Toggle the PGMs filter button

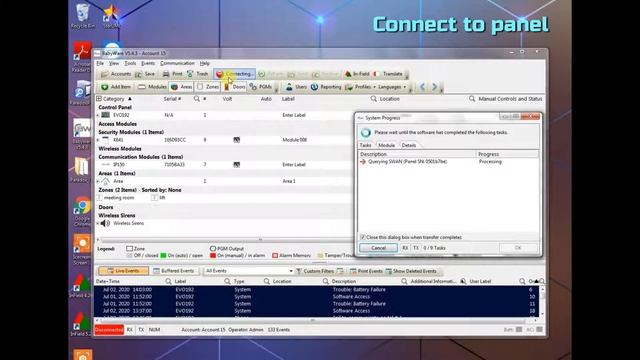click(260, 87)
